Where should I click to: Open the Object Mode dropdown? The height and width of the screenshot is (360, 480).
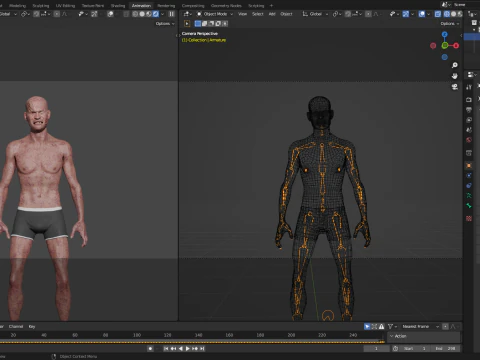[215, 14]
